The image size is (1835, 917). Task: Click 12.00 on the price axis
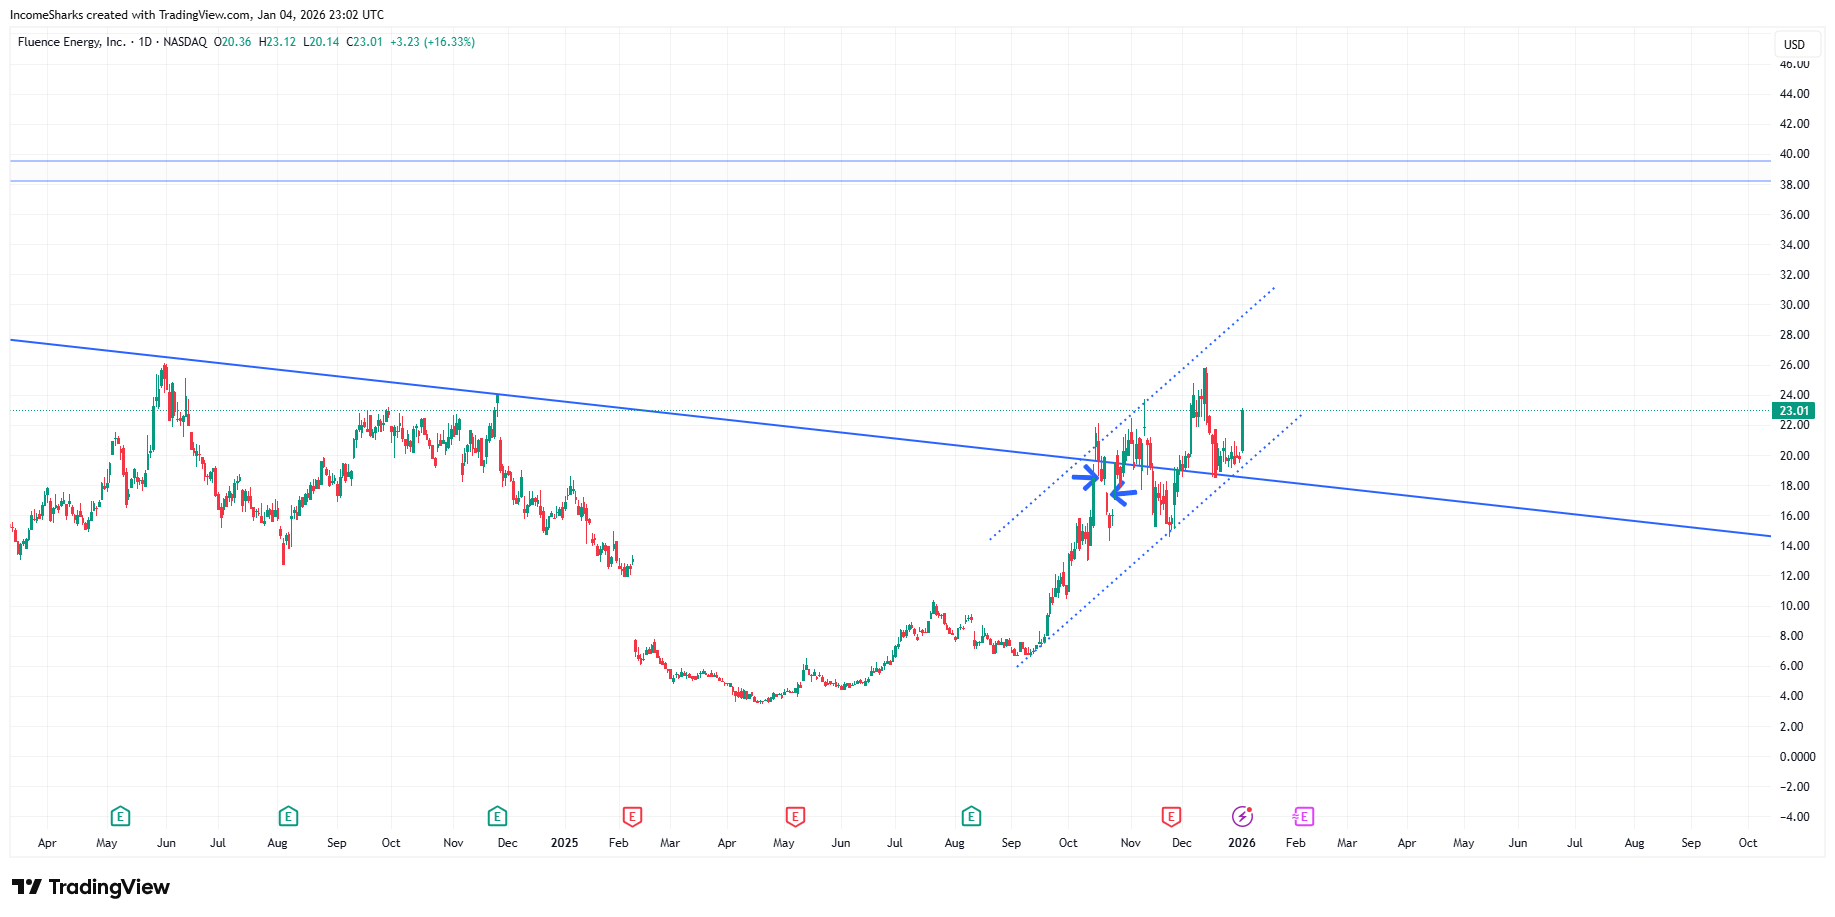(1795, 576)
